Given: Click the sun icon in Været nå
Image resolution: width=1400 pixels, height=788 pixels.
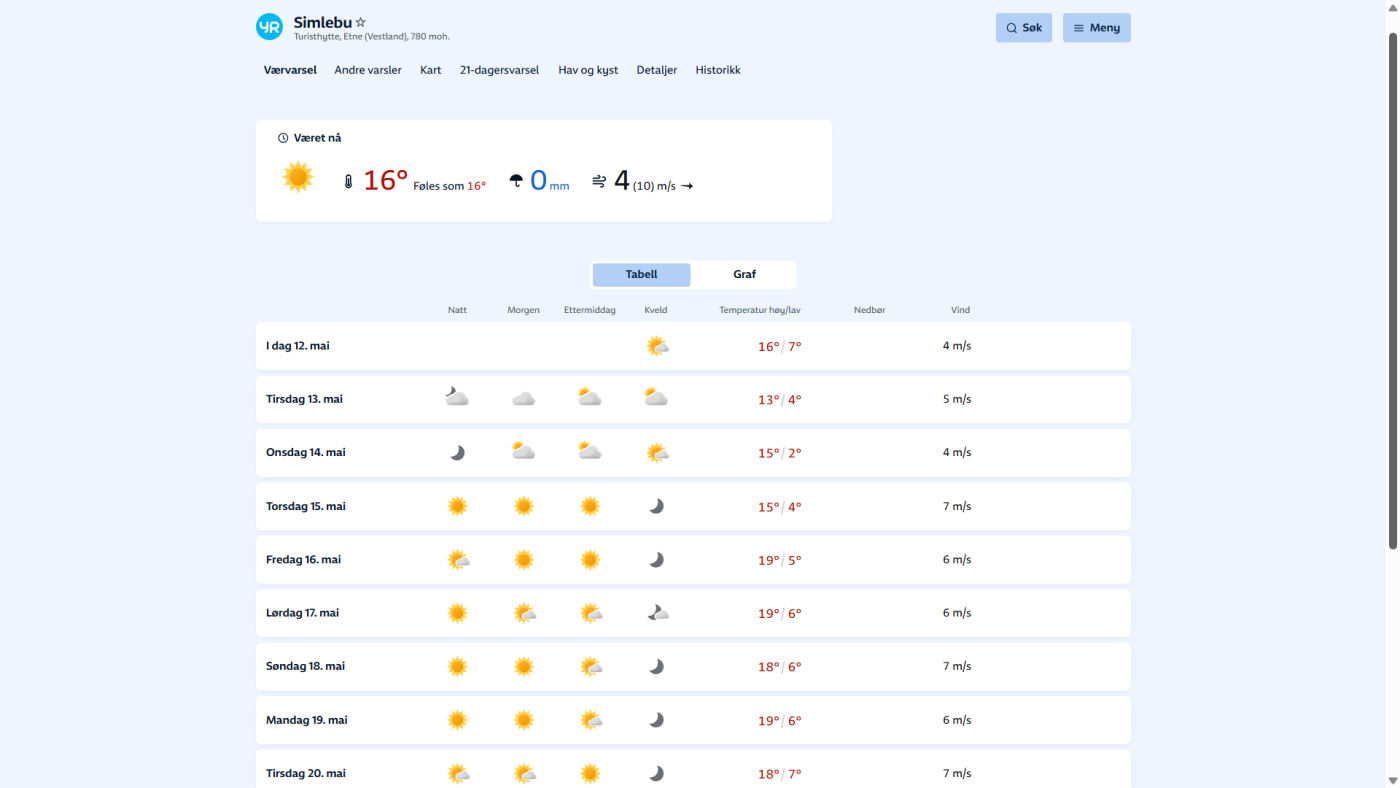Looking at the screenshot, I should [x=298, y=178].
